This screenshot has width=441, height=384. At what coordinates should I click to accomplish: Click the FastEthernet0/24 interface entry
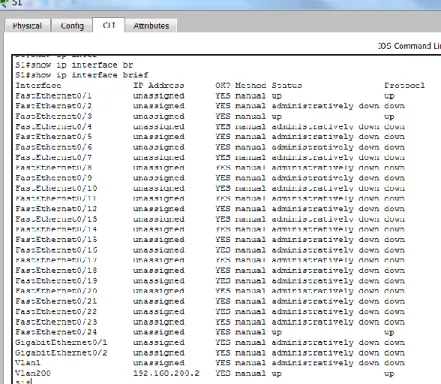[x=56, y=332]
